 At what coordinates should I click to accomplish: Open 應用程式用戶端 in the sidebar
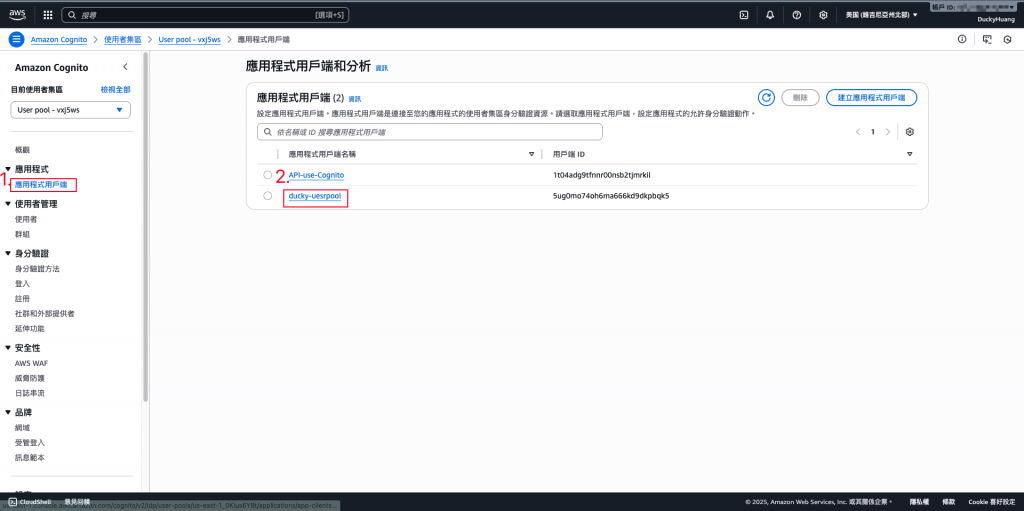click(x=40, y=185)
